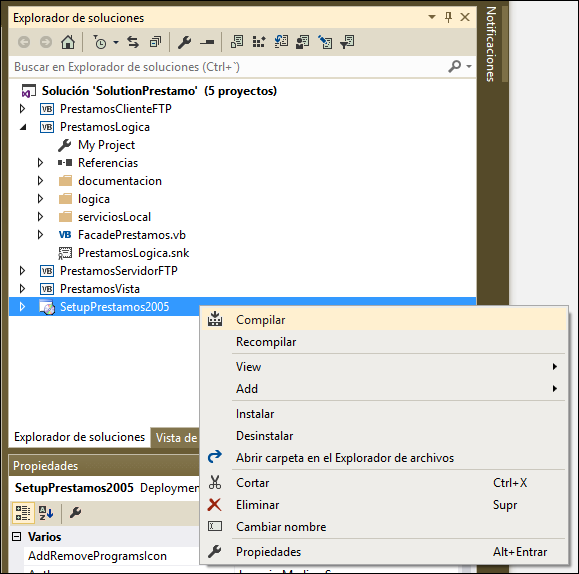Image resolution: width=579 pixels, height=574 pixels.
Task: Expand the Referencias node
Action: coord(40,163)
